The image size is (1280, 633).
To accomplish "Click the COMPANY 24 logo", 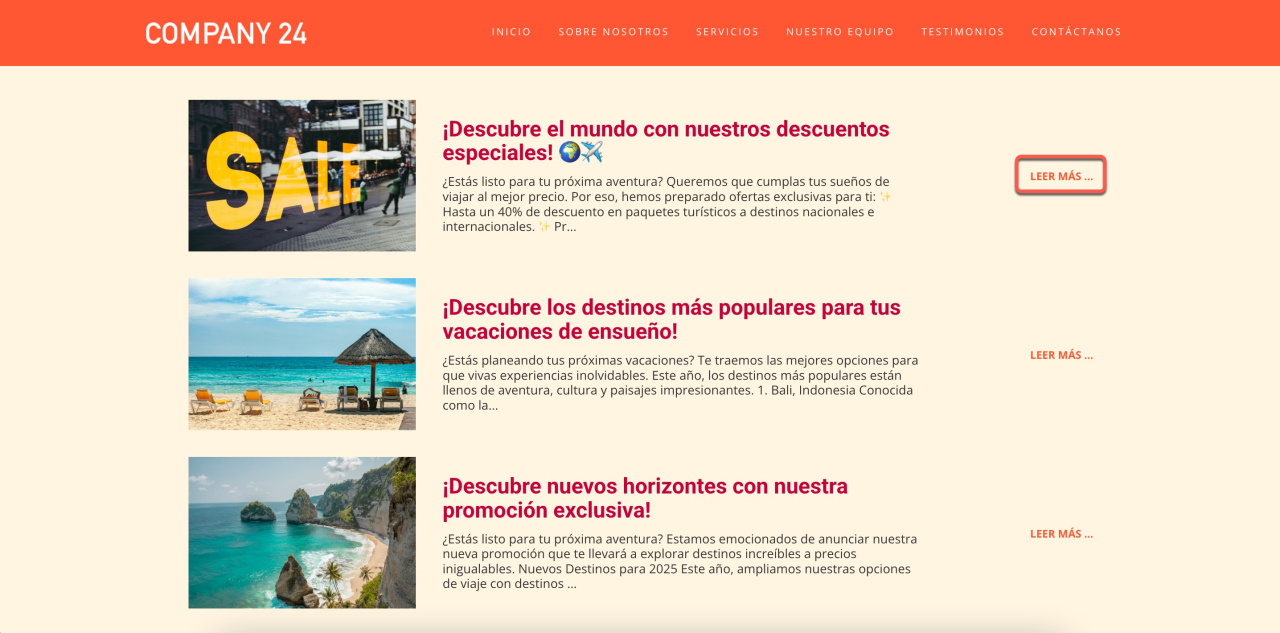I will (226, 33).
